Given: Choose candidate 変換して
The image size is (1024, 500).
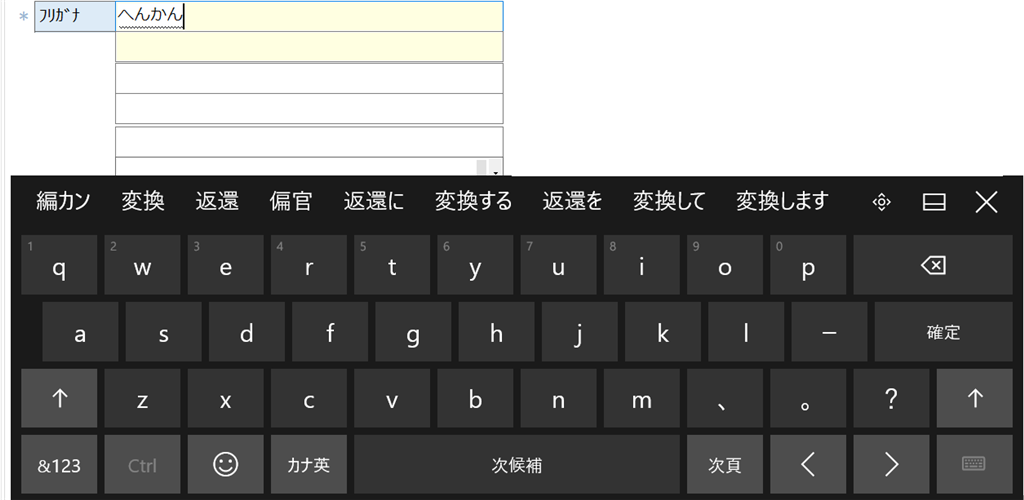Looking at the screenshot, I should coord(669,201).
